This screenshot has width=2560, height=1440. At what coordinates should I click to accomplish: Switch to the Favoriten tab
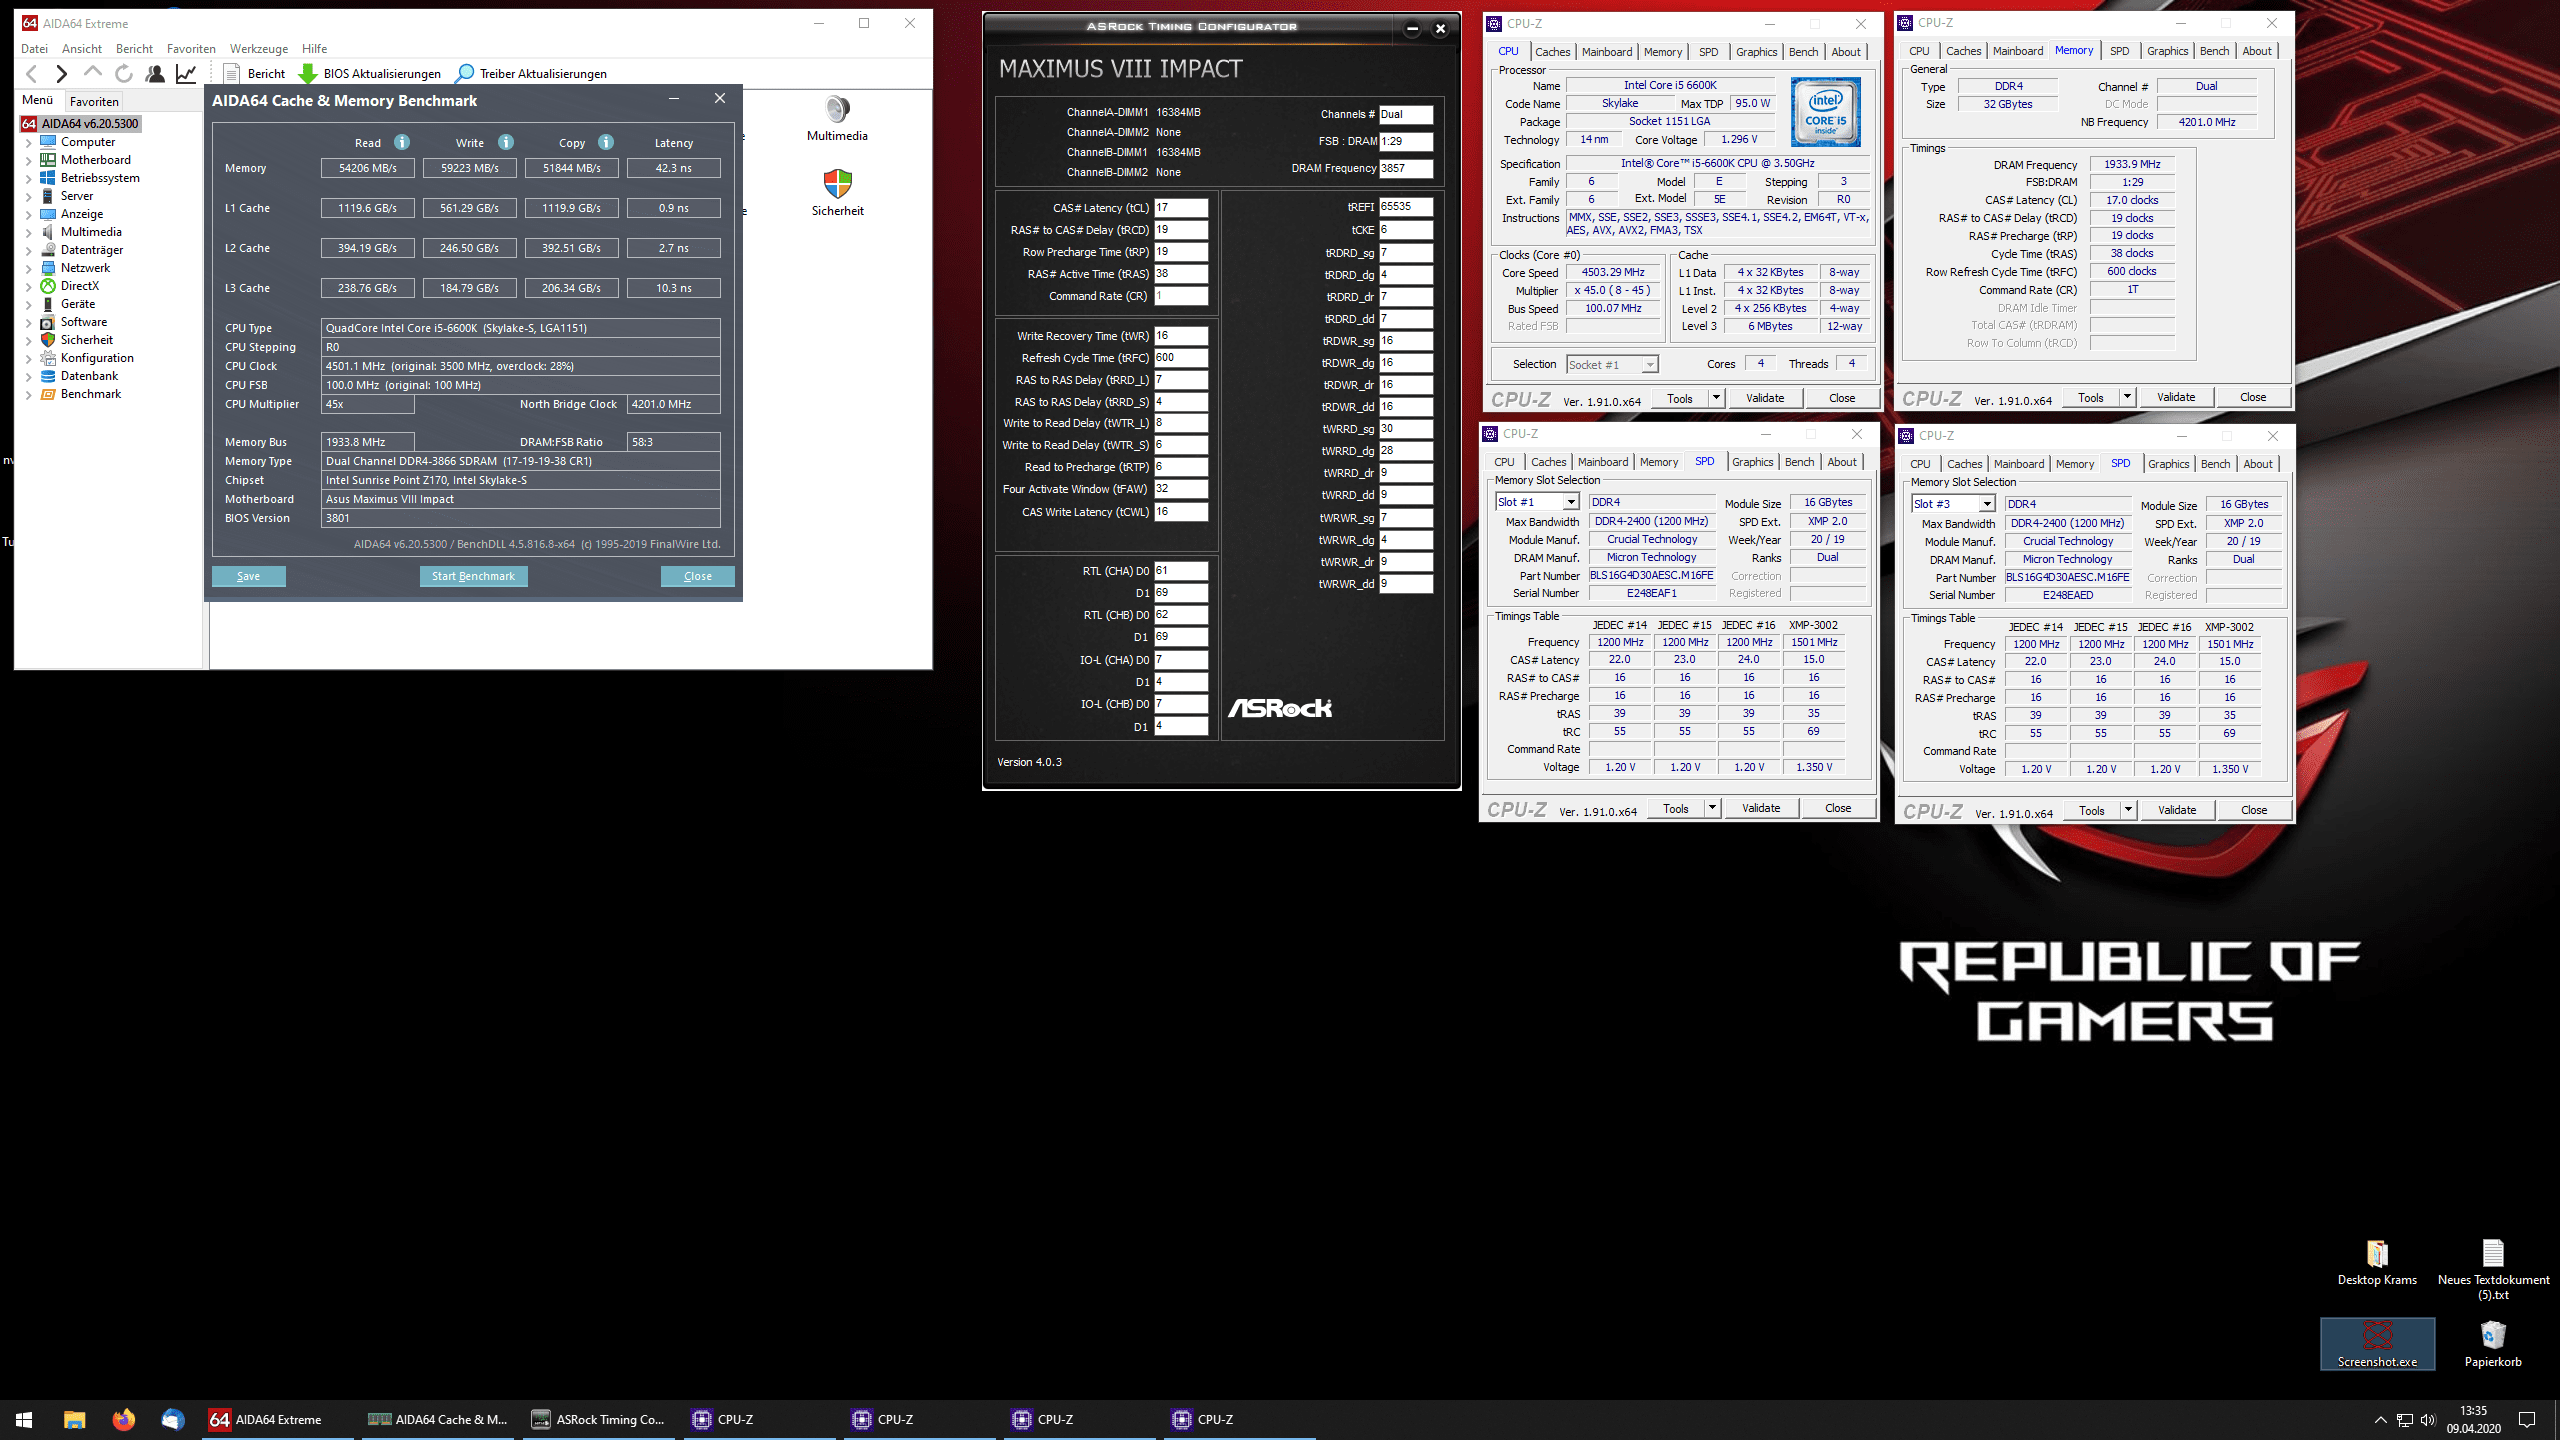click(94, 101)
